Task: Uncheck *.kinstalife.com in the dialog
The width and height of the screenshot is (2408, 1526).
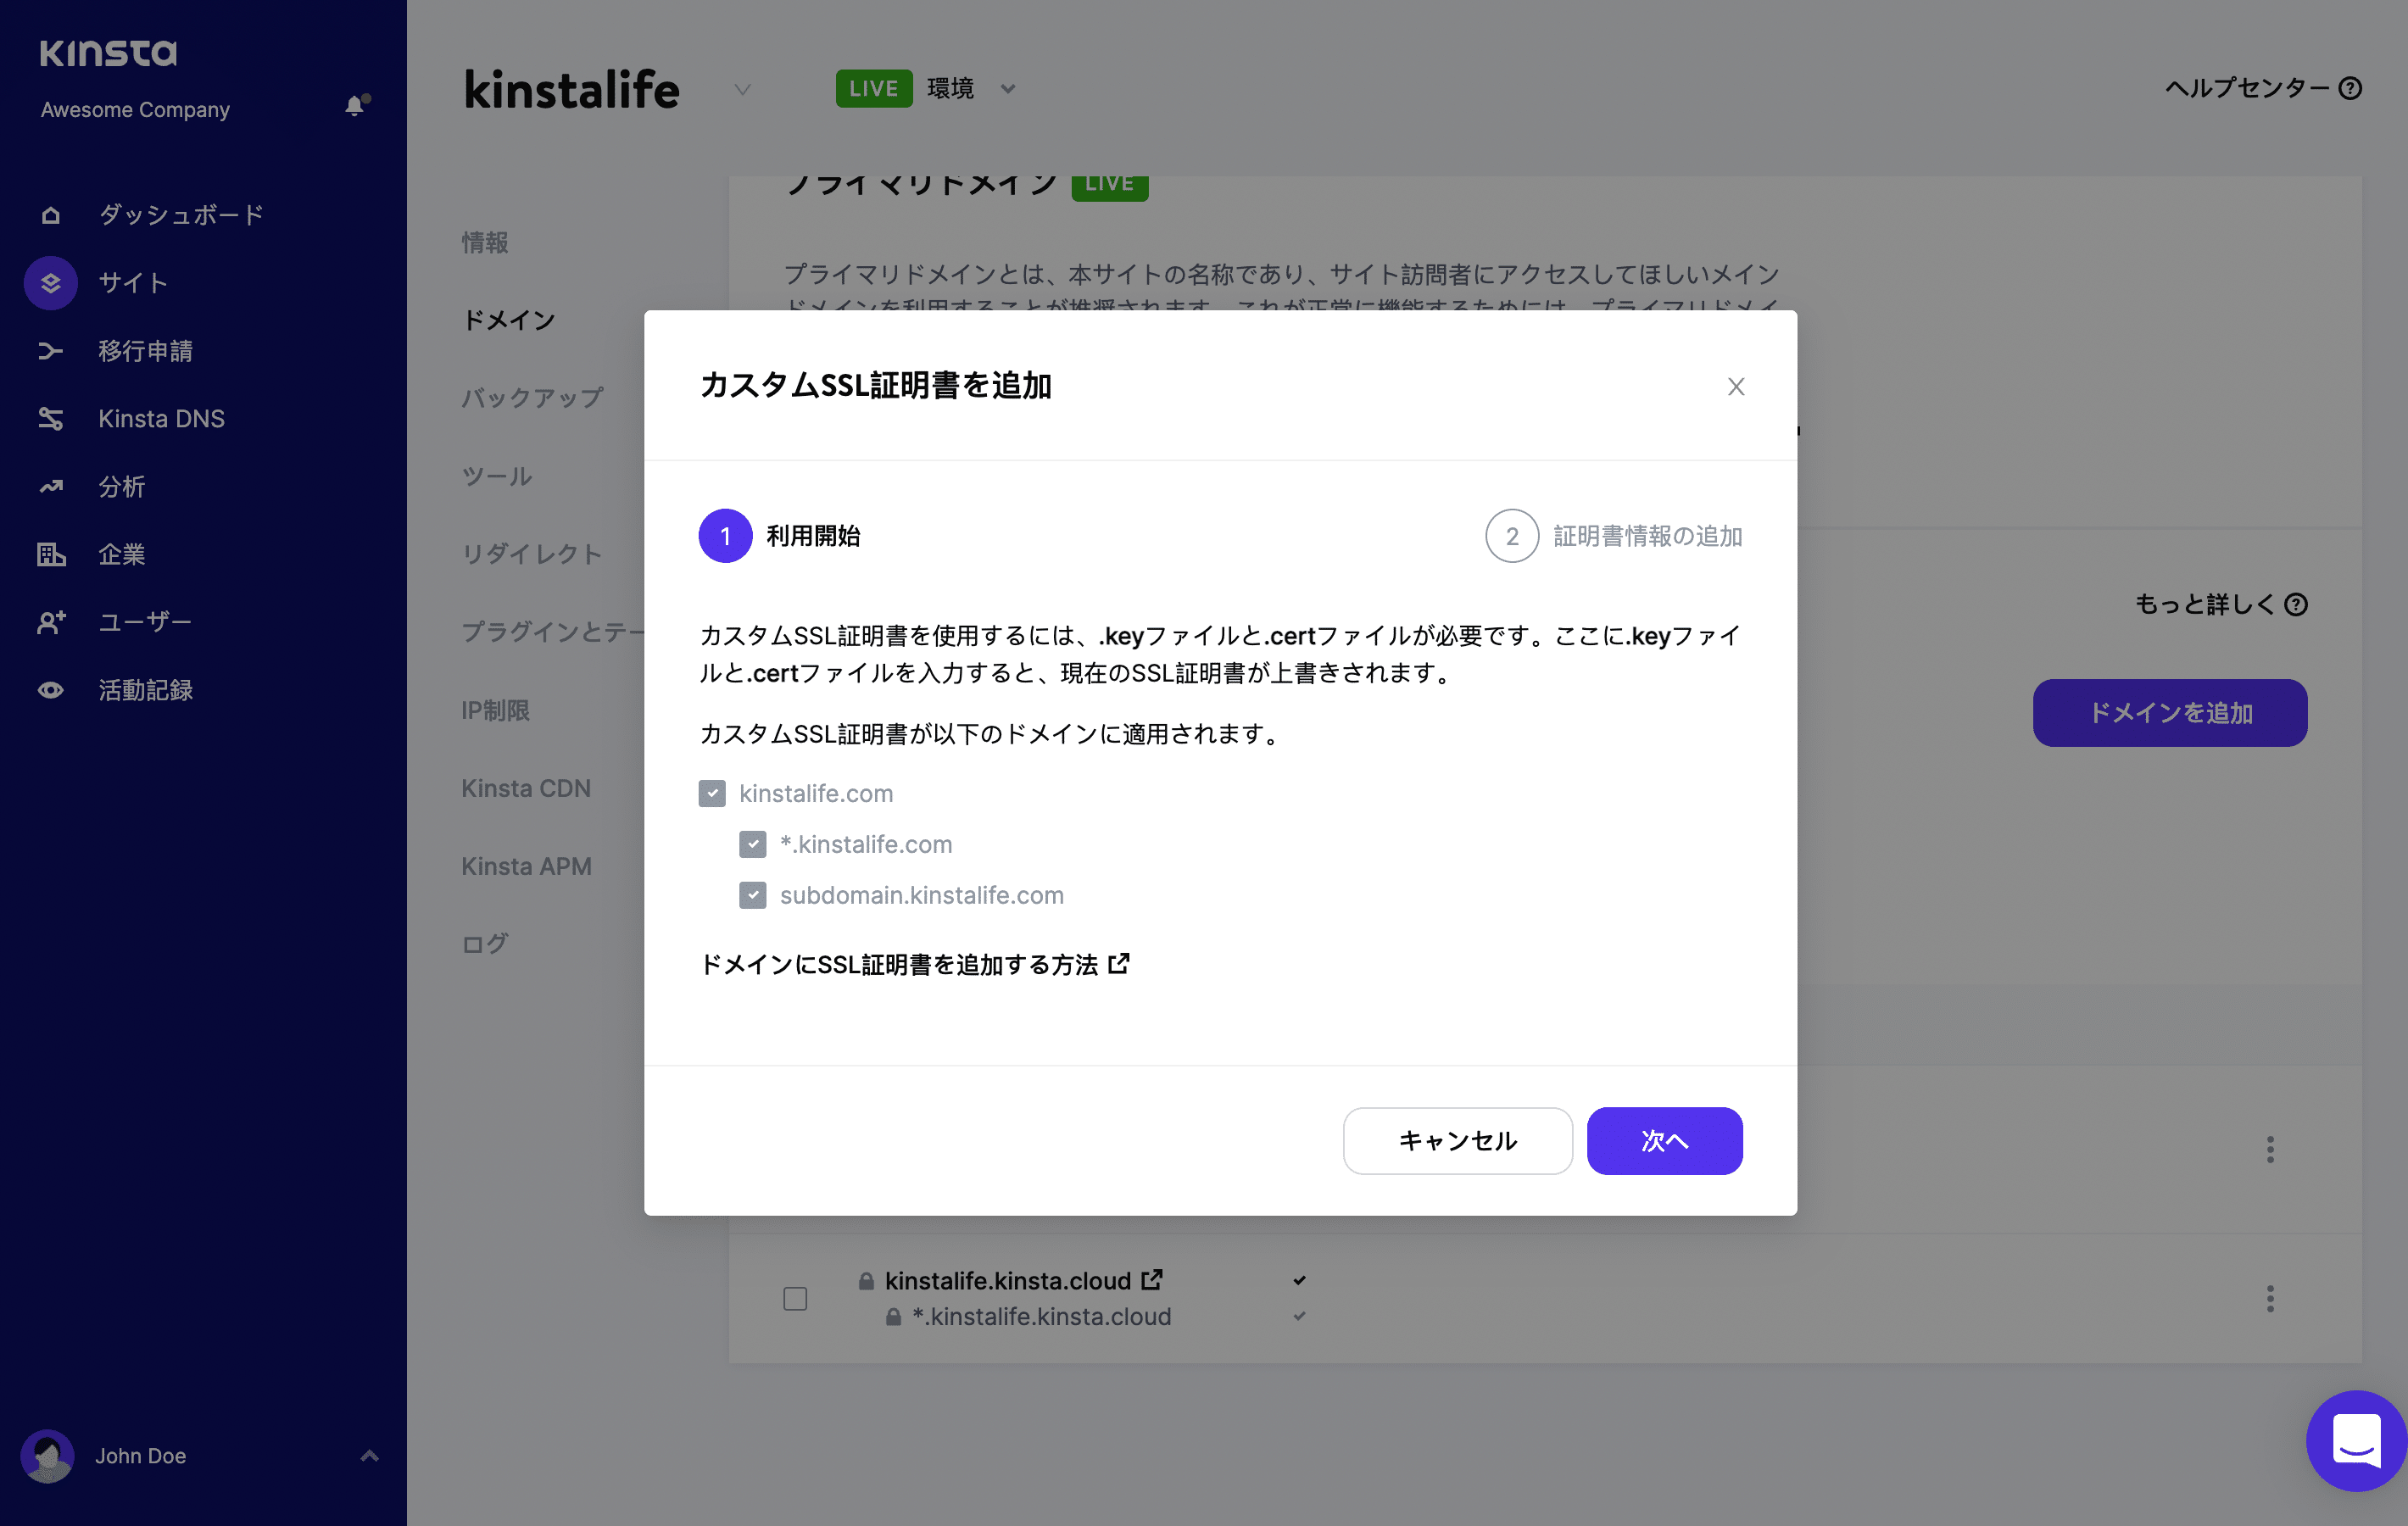Action: [752, 844]
